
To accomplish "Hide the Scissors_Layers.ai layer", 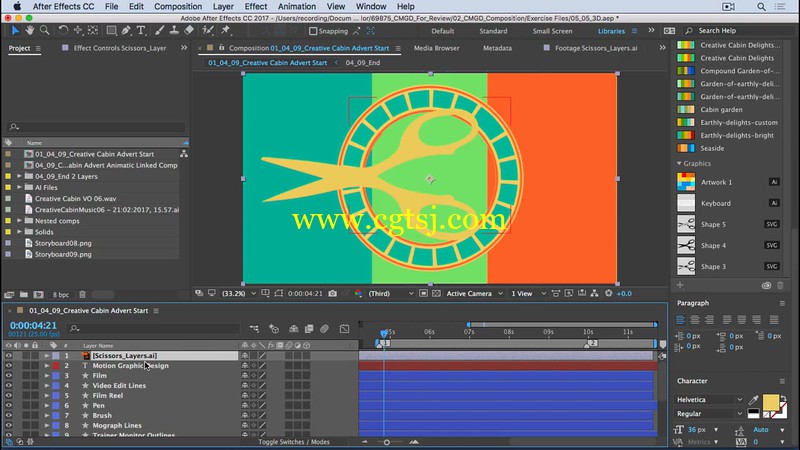I will pyautogui.click(x=9, y=356).
